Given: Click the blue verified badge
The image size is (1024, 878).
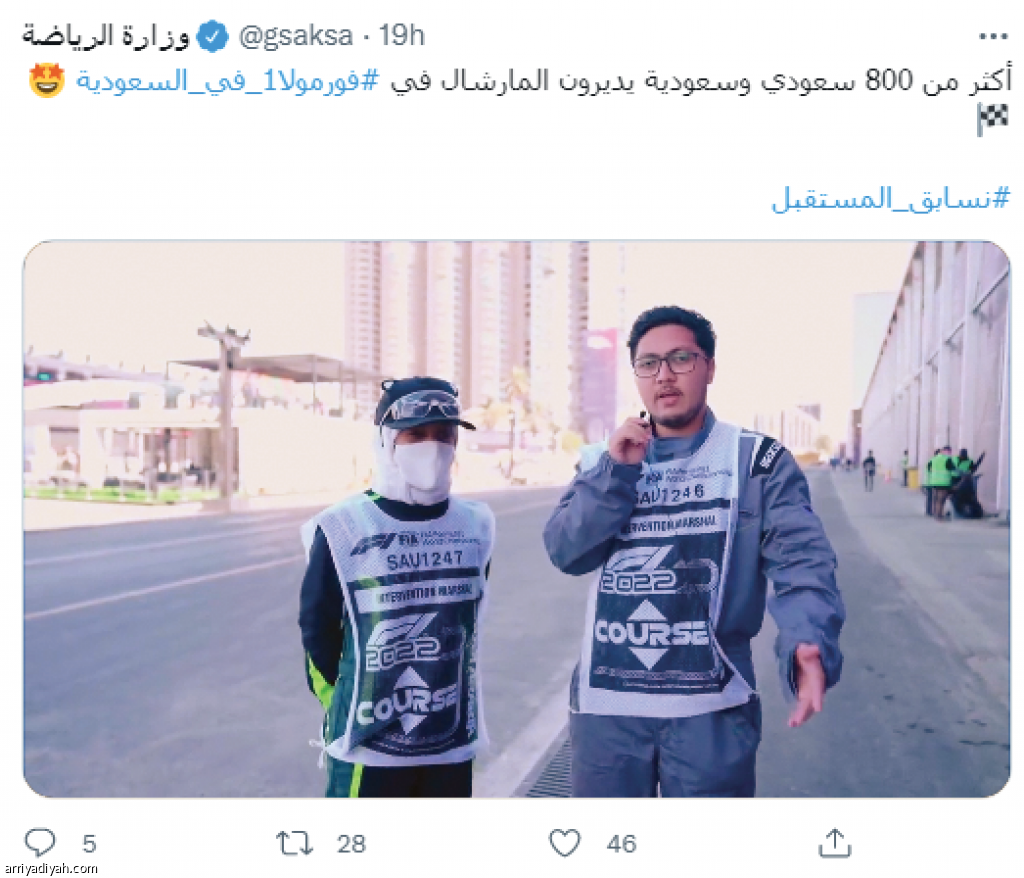Looking at the screenshot, I should click(x=212, y=37).
